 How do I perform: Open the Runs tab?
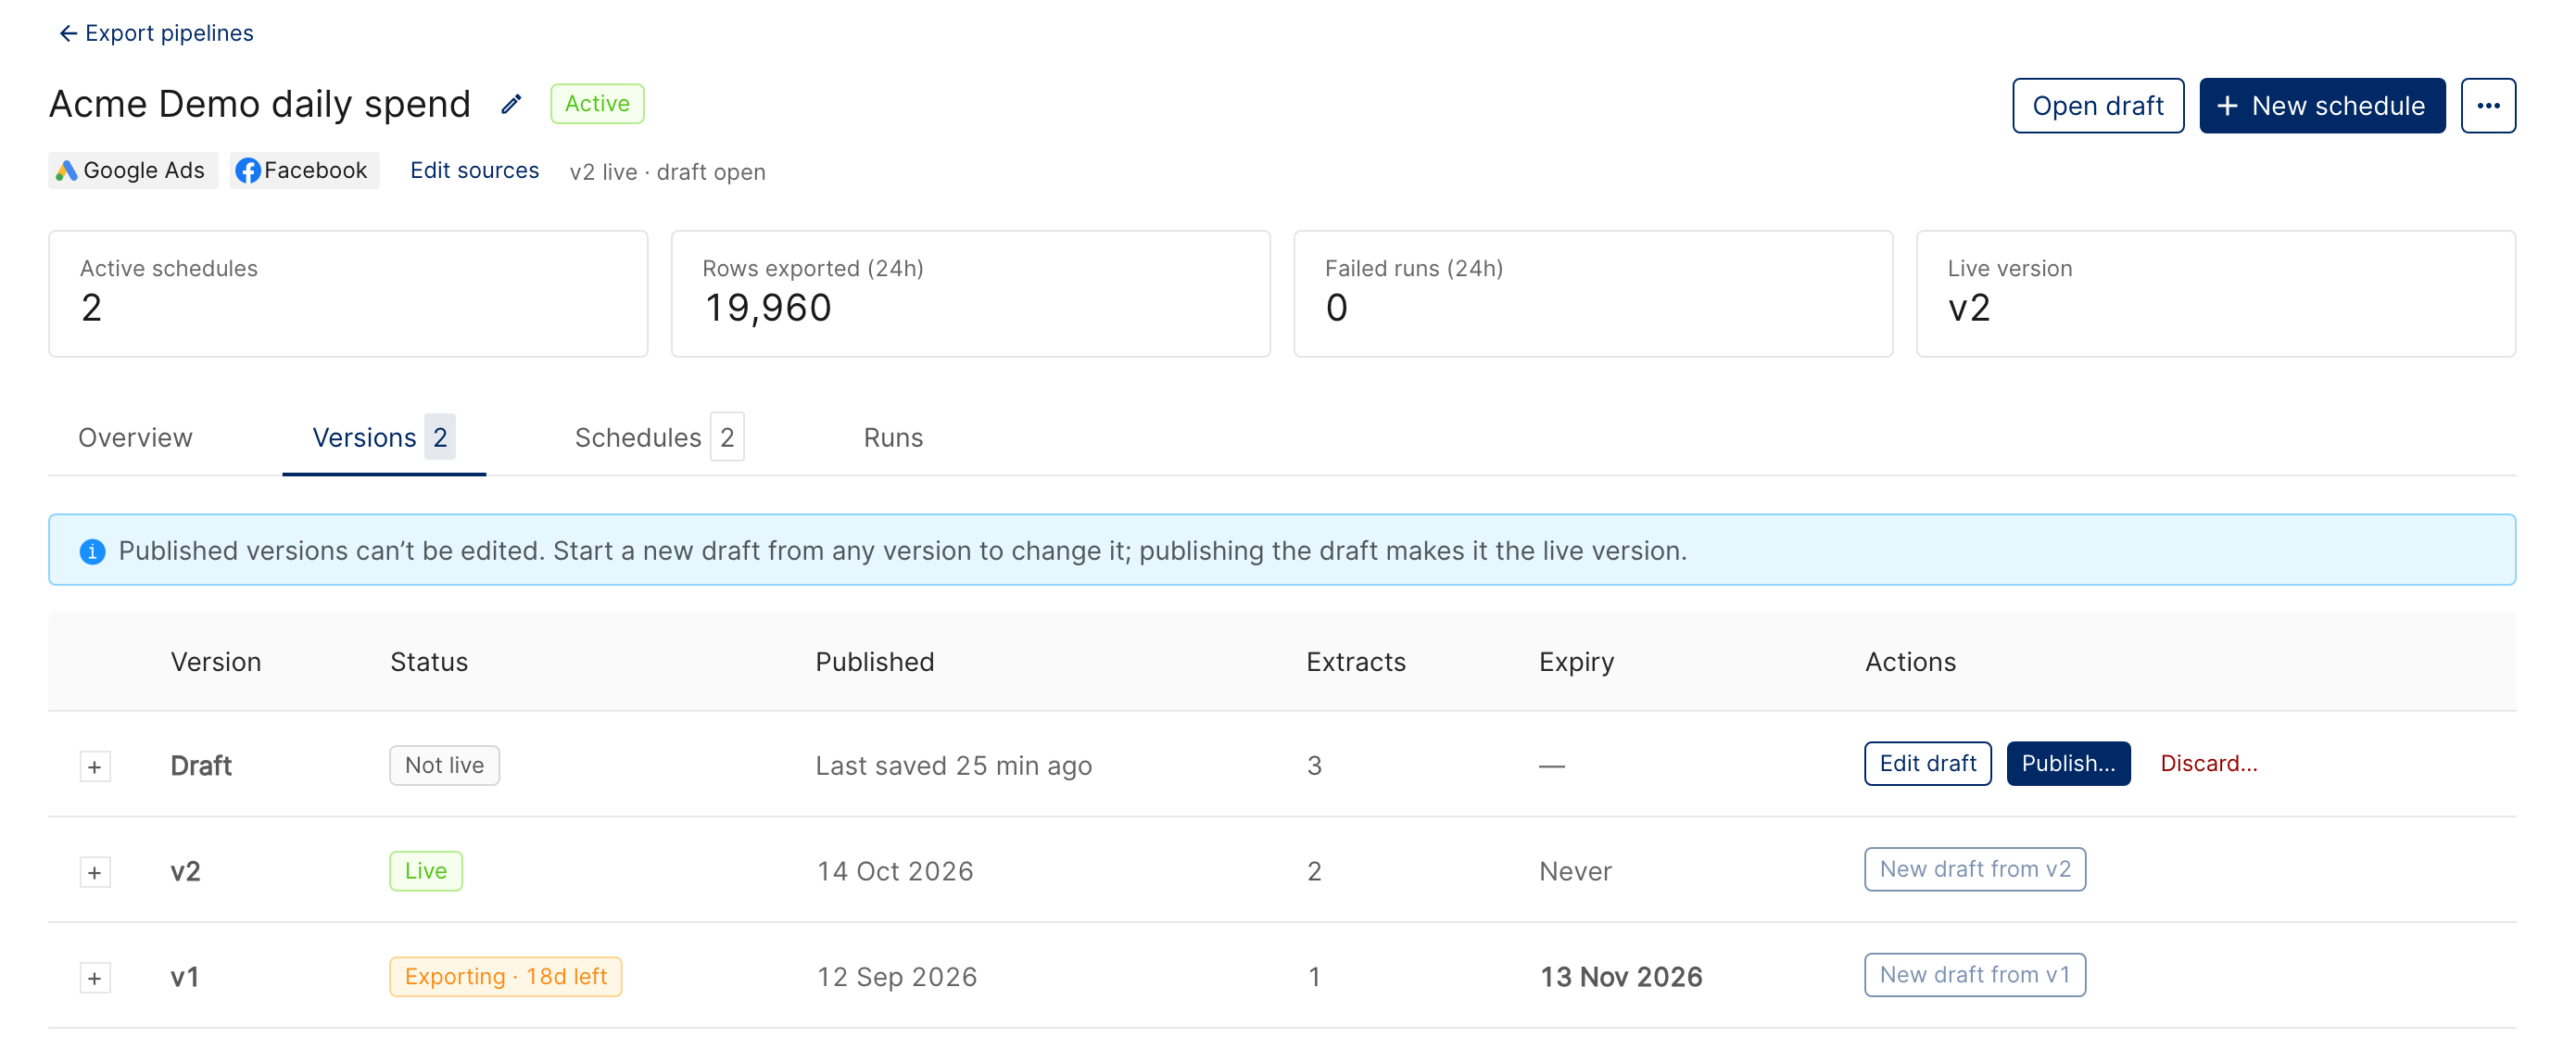coord(893,437)
